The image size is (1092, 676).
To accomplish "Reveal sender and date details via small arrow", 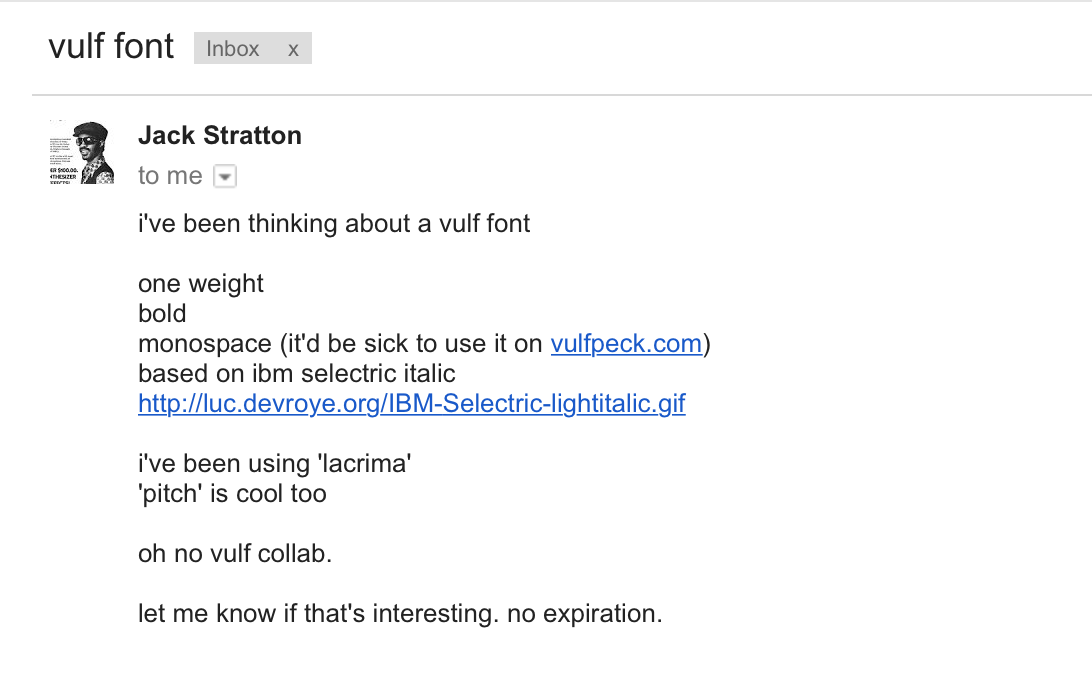I will (x=225, y=176).
